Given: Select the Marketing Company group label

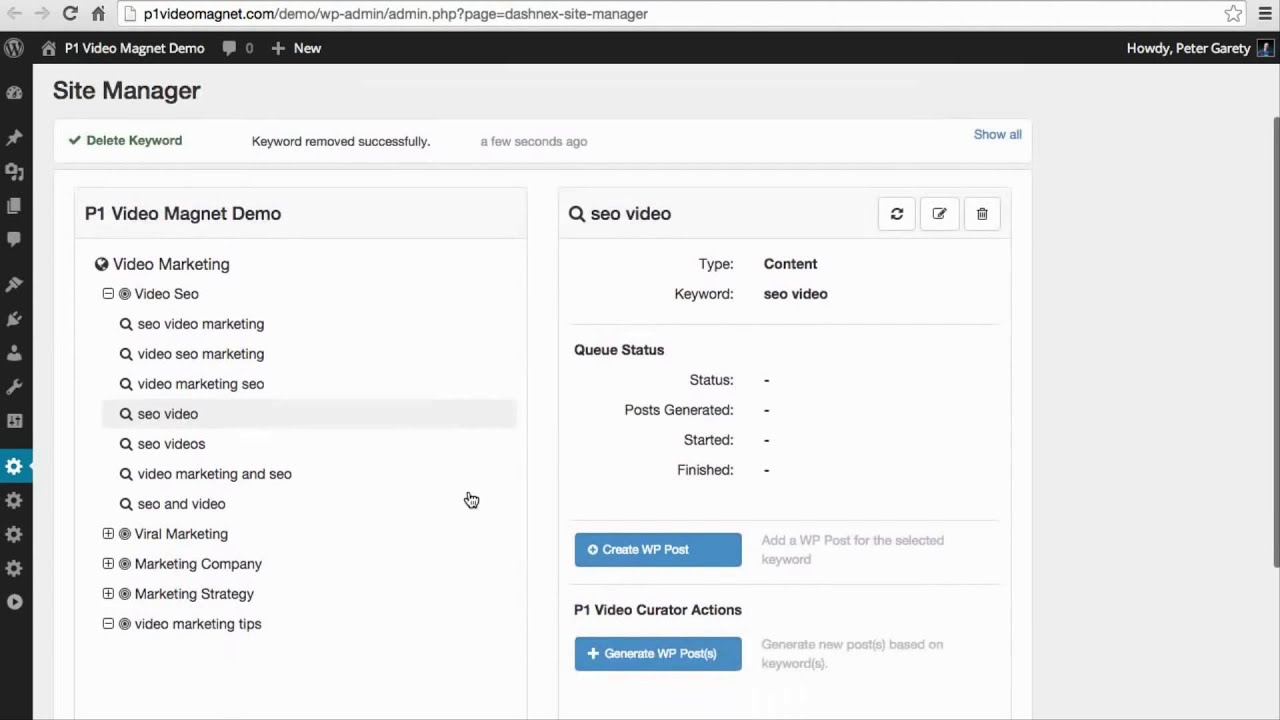Looking at the screenshot, I should [x=198, y=564].
